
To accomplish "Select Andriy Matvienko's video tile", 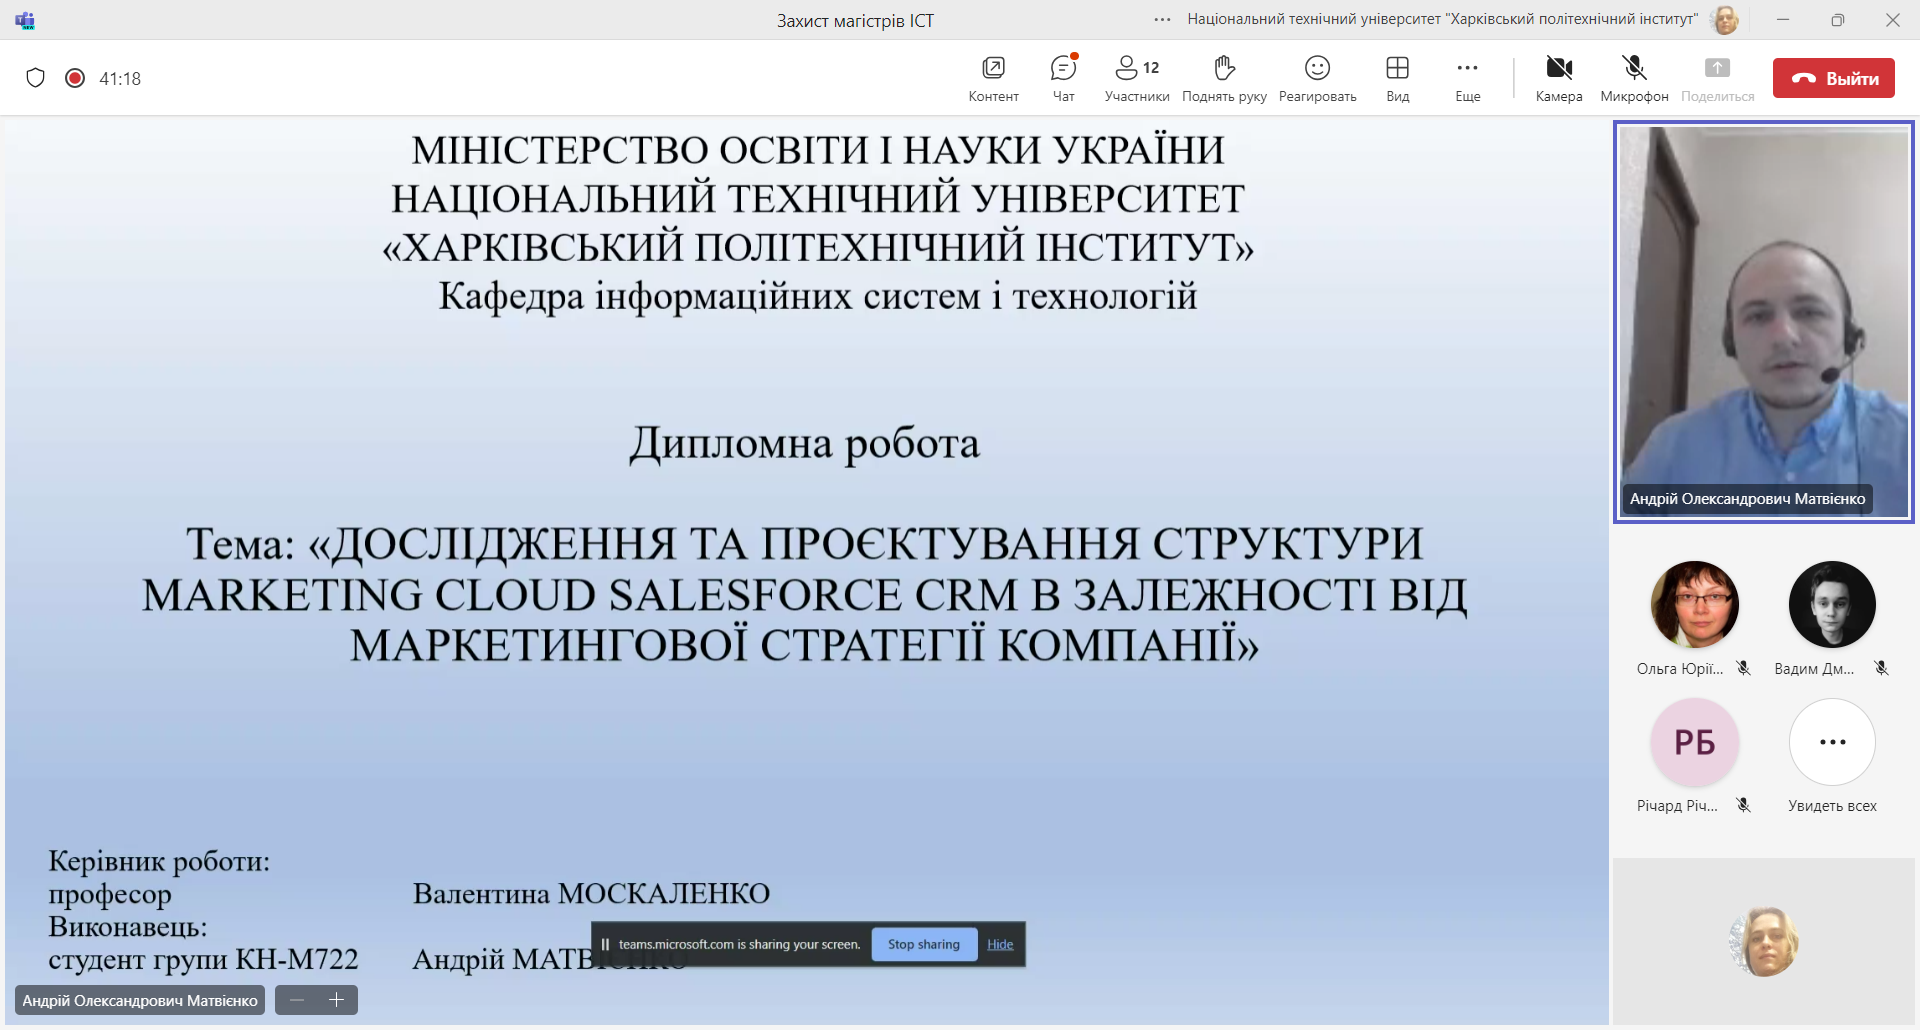I will tap(1764, 322).
